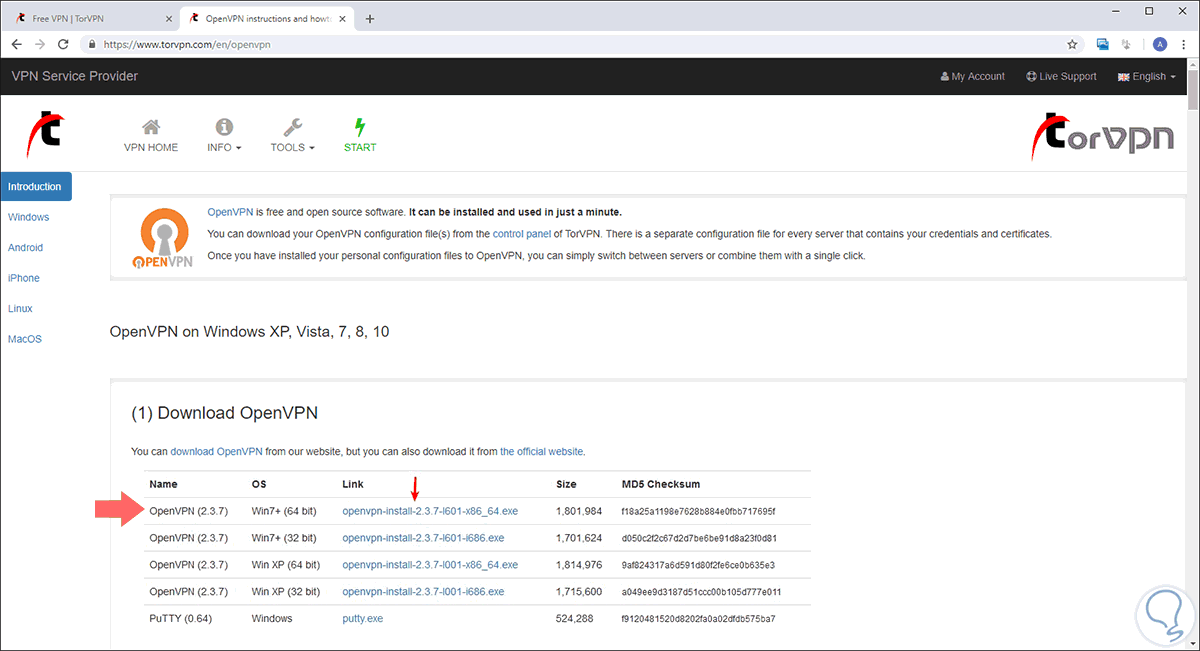Click the MD5 Checksum column header

pyautogui.click(x=661, y=484)
